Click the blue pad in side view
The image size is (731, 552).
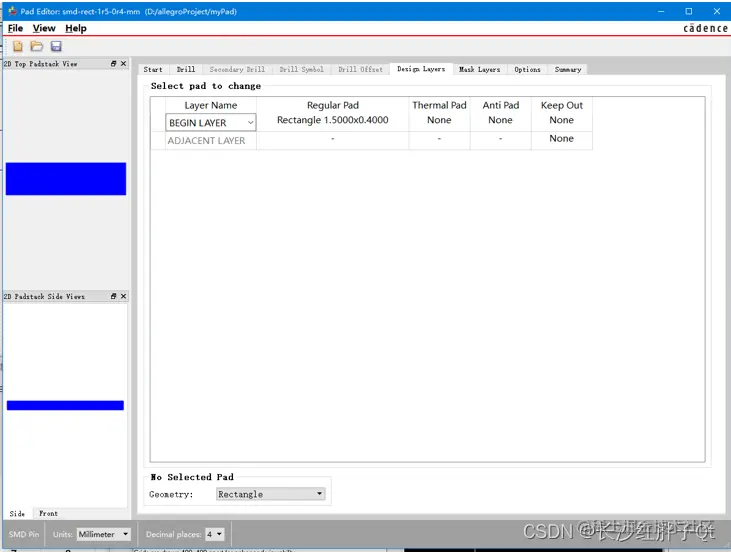point(65,405)
